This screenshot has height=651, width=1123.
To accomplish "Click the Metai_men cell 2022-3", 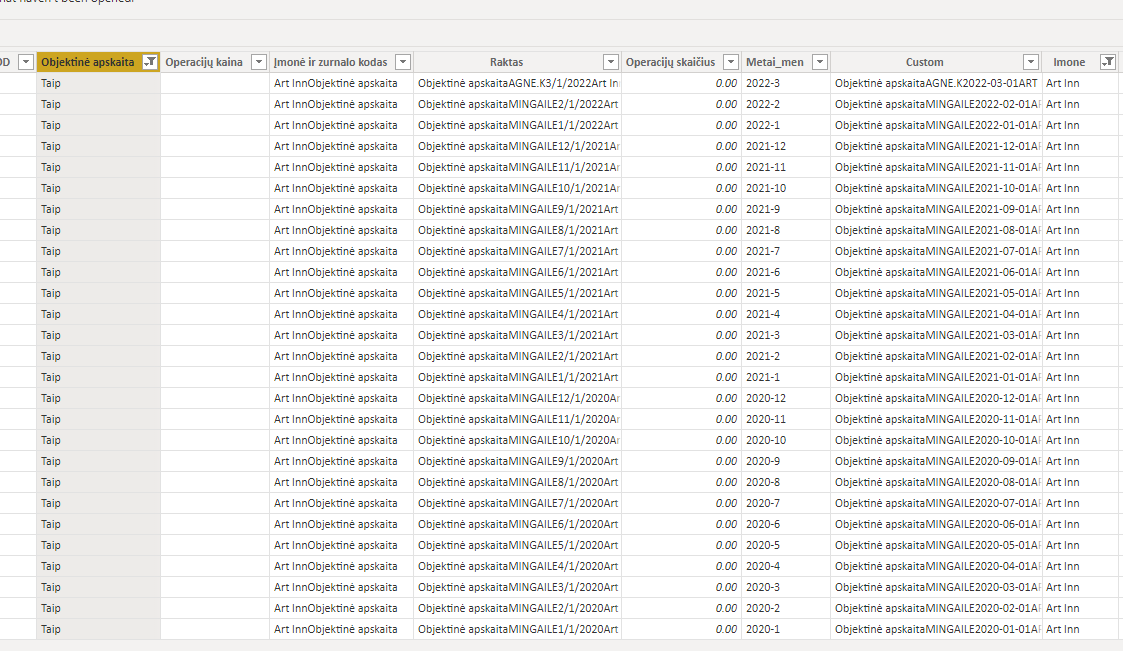I will 786,83.
